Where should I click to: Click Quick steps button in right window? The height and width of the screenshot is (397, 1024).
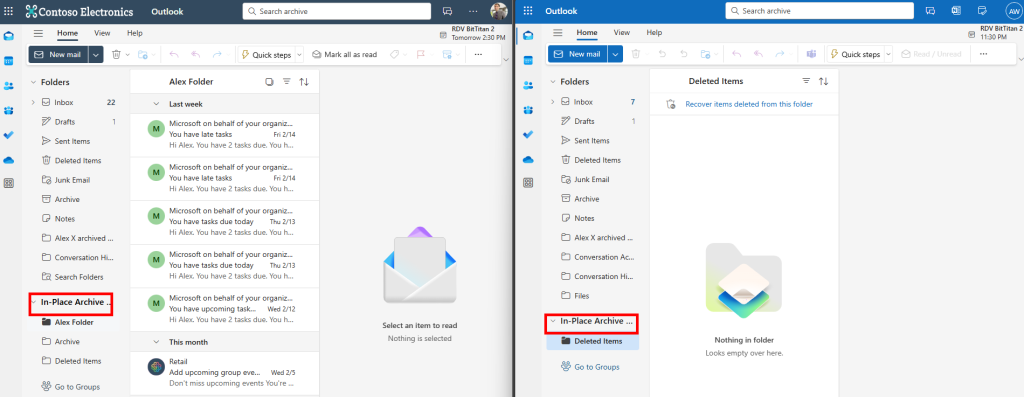[x=855, y=54]
